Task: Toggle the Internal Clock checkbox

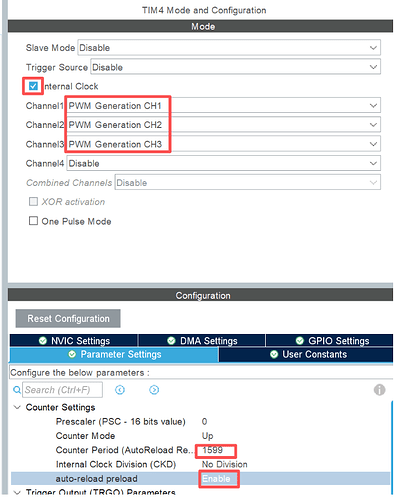Action: [x=33, y=86]
